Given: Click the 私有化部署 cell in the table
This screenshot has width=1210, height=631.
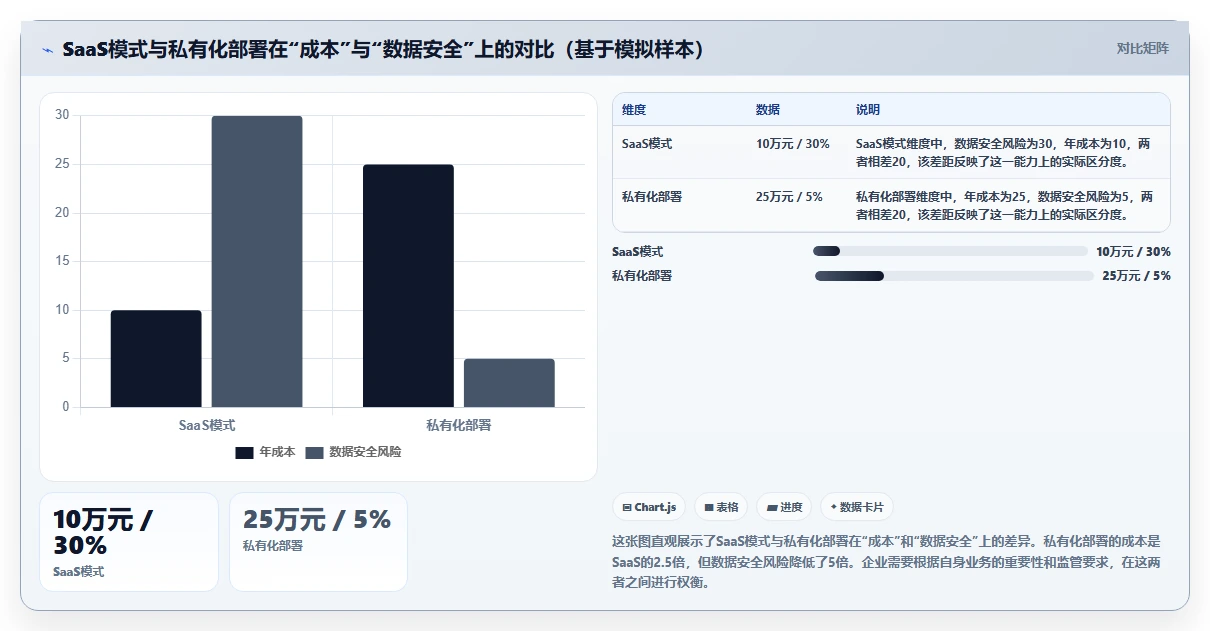Looking at the screenshot, I should (652, 197).
